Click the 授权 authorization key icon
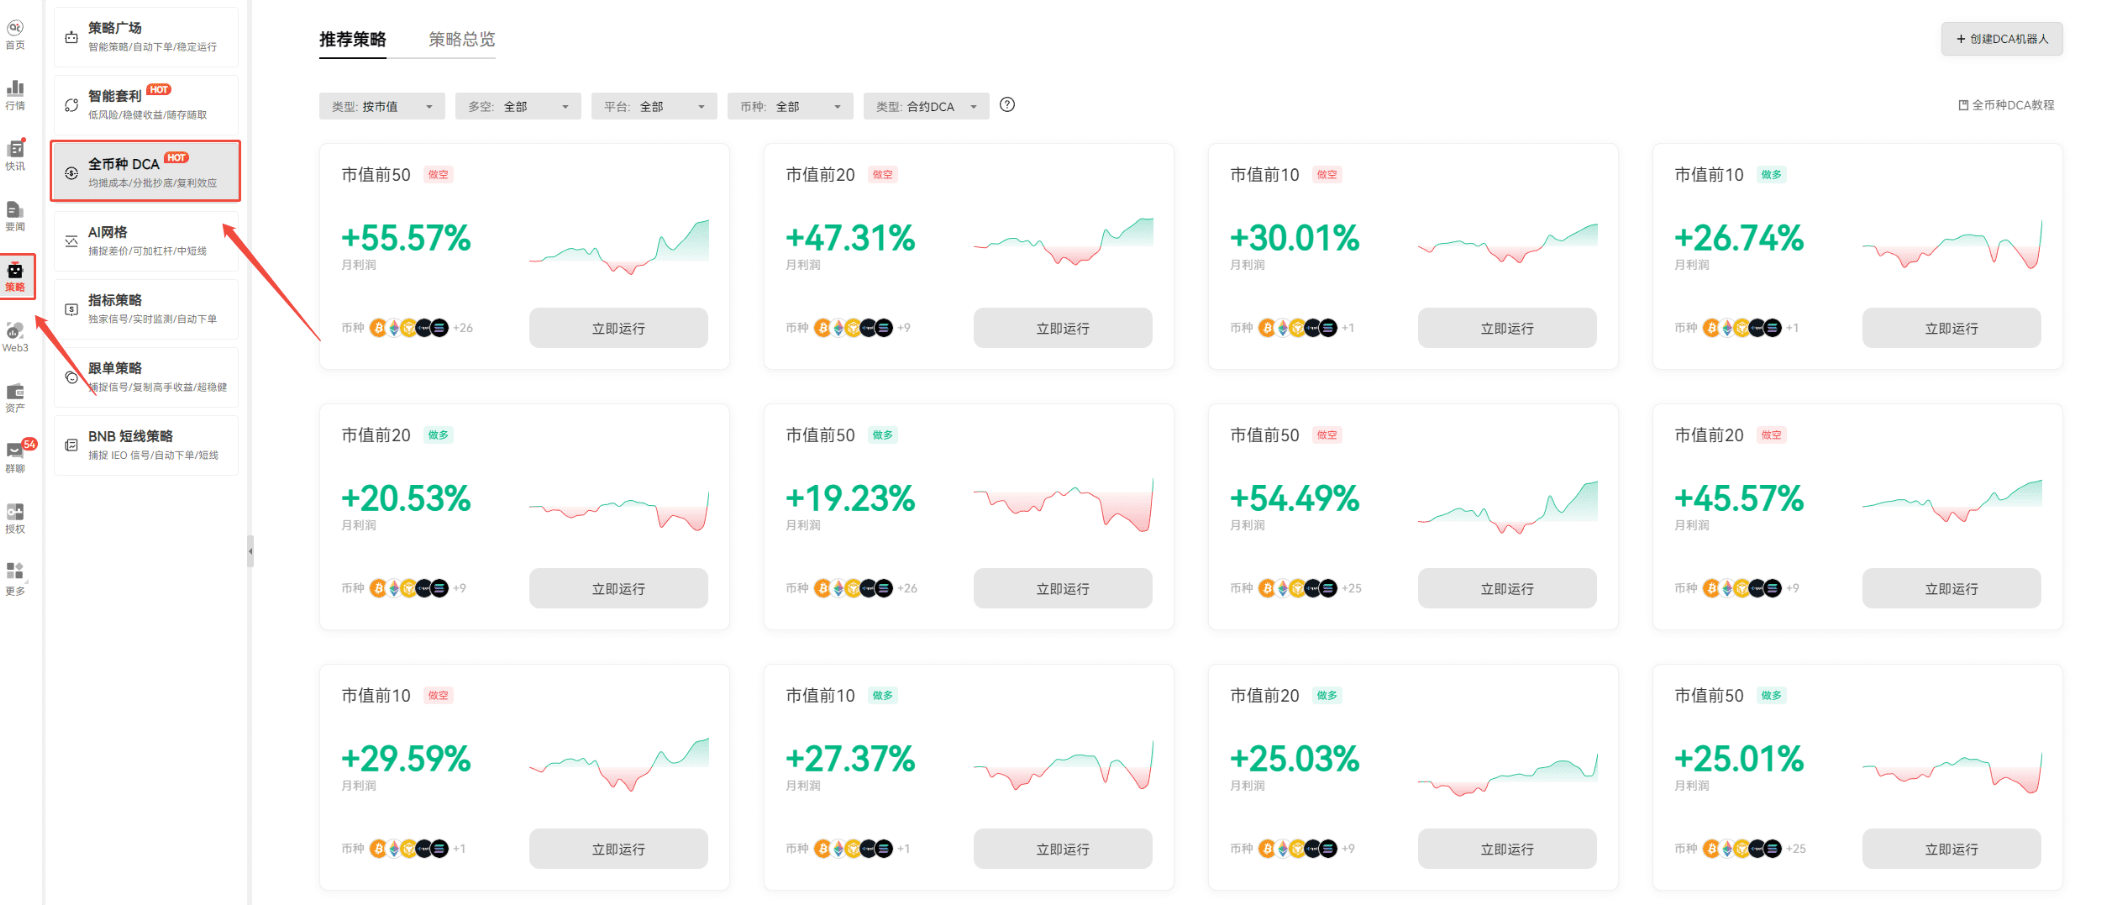Screen dimensions: 2107x905 pyautogui.click(x=15, y=517)
